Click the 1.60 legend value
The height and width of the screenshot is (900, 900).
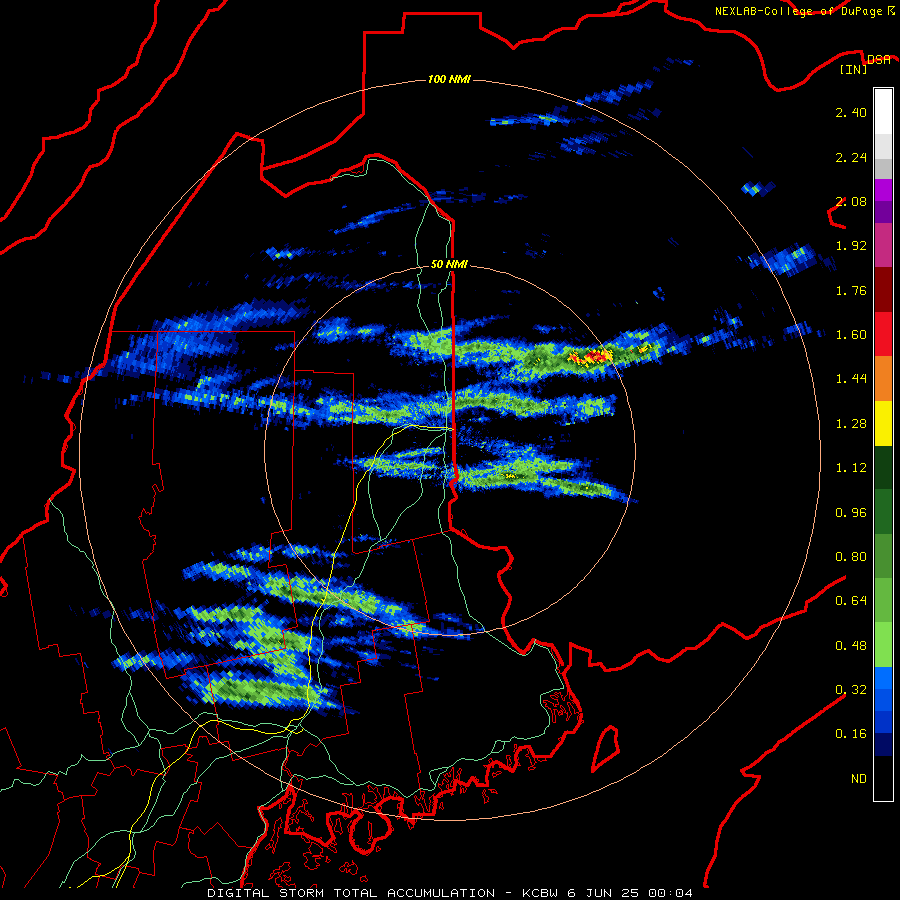tap(851, 335)
